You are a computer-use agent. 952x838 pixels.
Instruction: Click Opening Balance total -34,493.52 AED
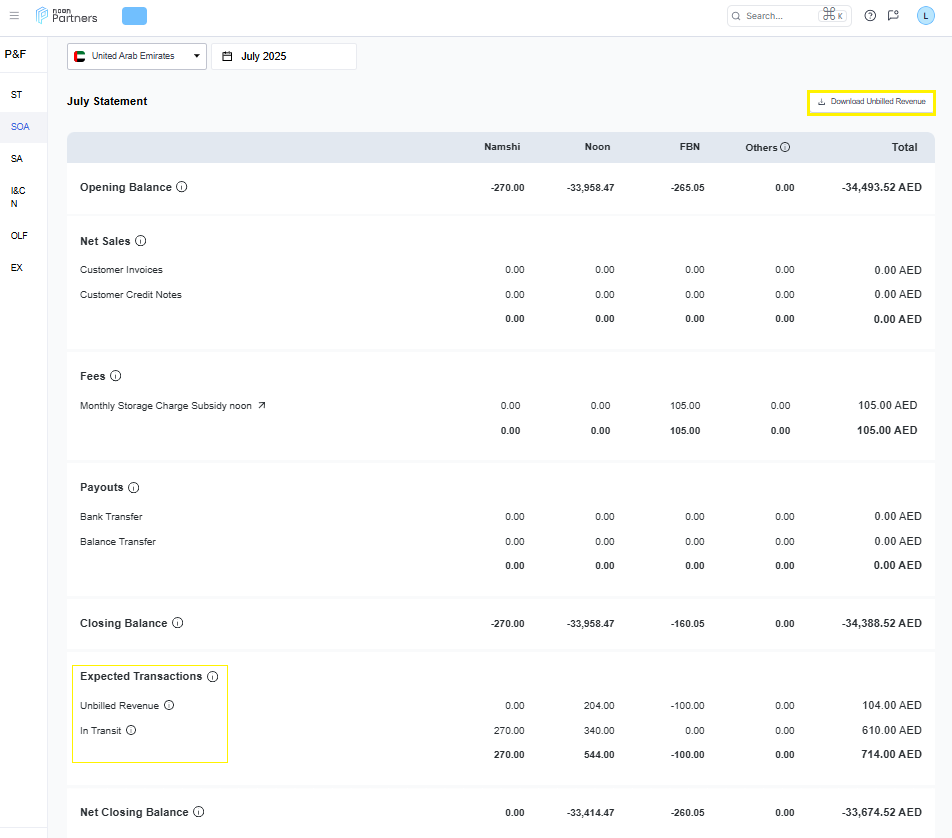click(x=882, y=188)
